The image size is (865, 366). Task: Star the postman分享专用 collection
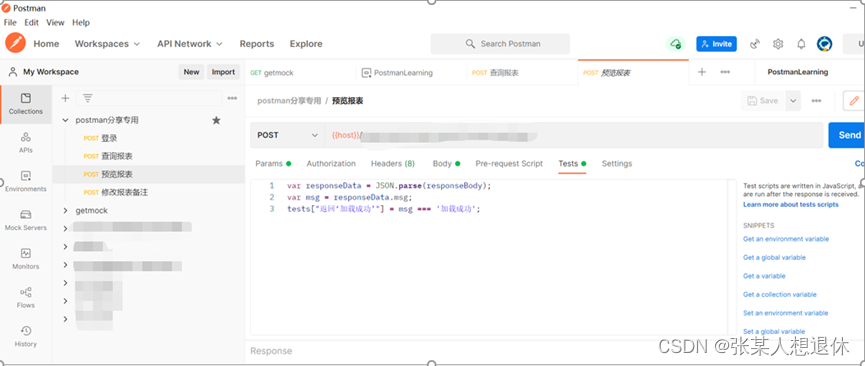[216, 120]
